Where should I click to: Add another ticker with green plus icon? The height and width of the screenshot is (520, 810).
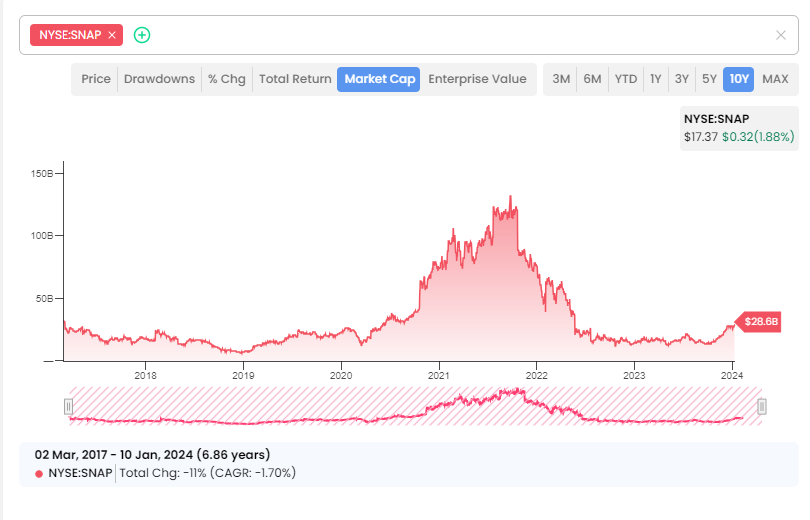(142, 35)
